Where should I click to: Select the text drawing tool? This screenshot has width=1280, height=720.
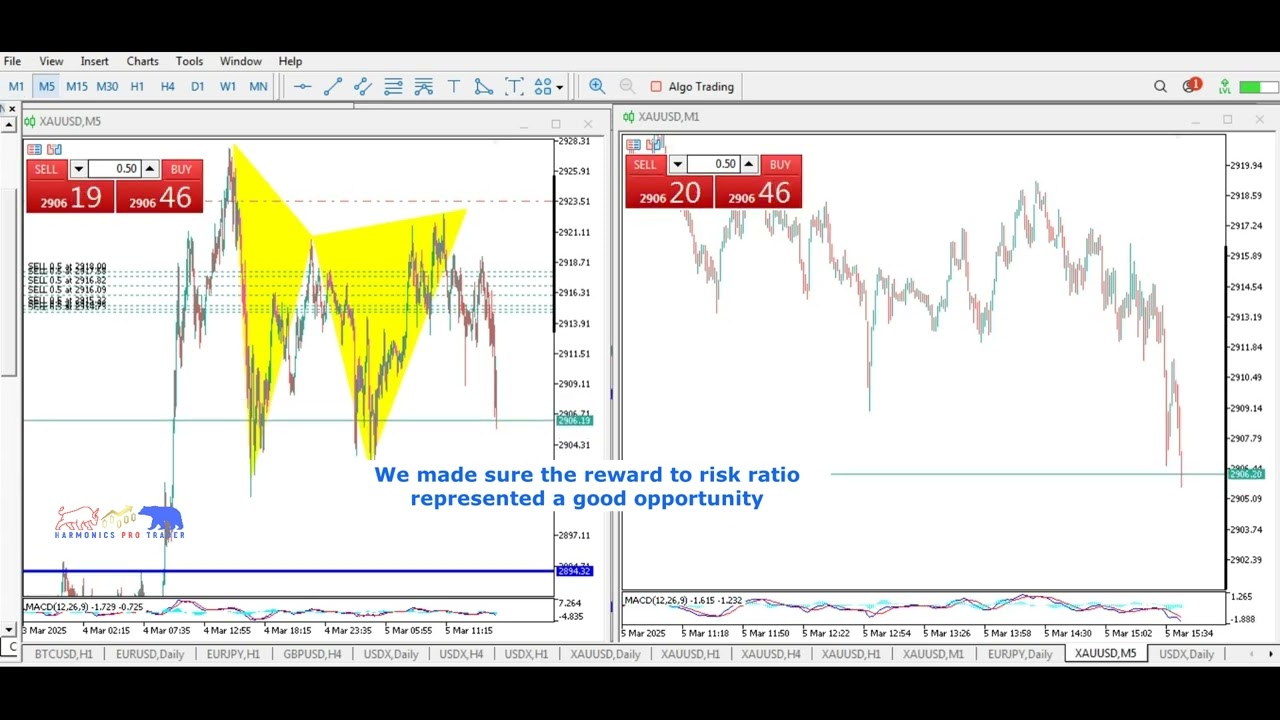coord(454,87)
